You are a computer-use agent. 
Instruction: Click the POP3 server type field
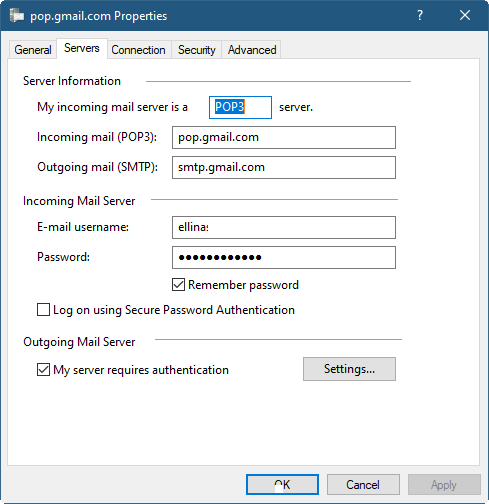[x=240, y=107]
